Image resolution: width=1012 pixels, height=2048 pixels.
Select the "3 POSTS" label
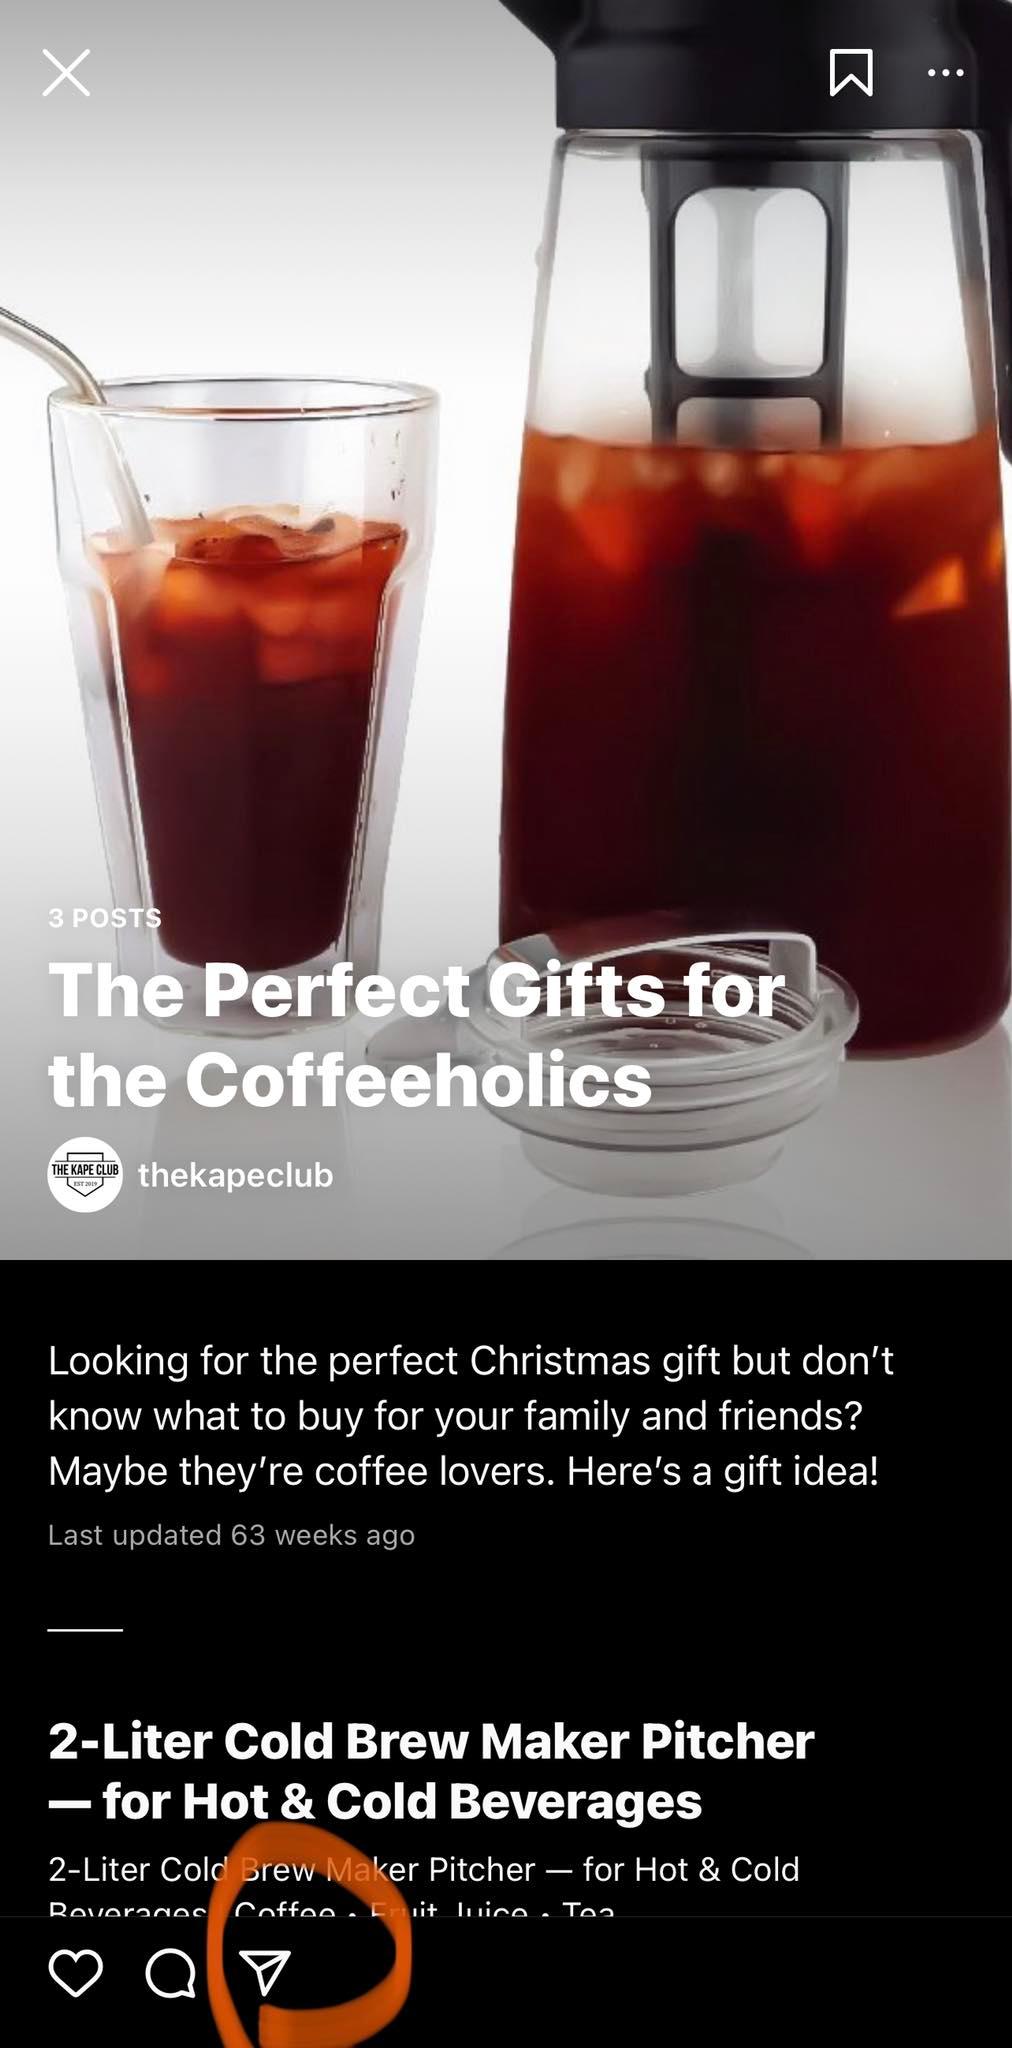click(105, 918)
